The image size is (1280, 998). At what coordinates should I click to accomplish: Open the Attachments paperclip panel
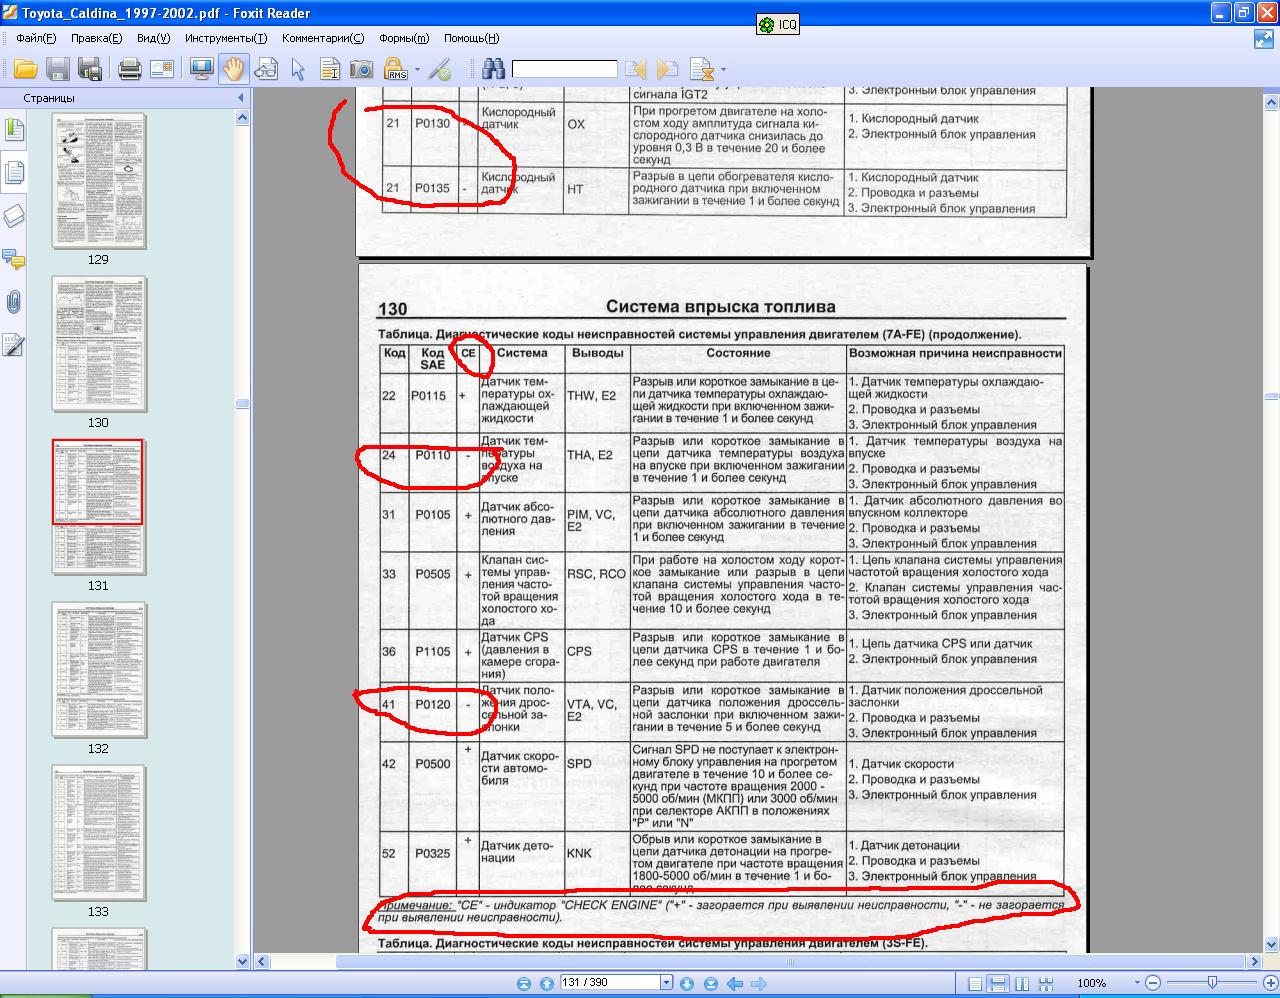coord(14,302)
